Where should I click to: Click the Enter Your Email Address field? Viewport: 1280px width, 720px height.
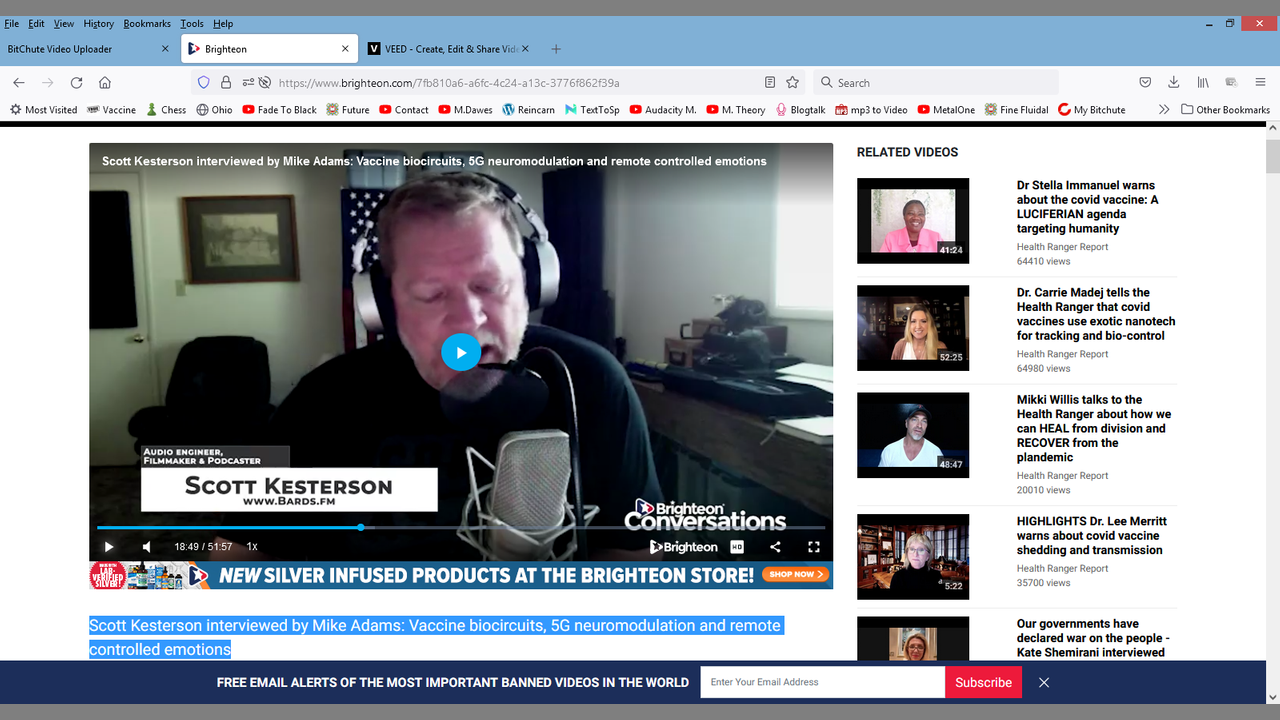pos(822,682)
